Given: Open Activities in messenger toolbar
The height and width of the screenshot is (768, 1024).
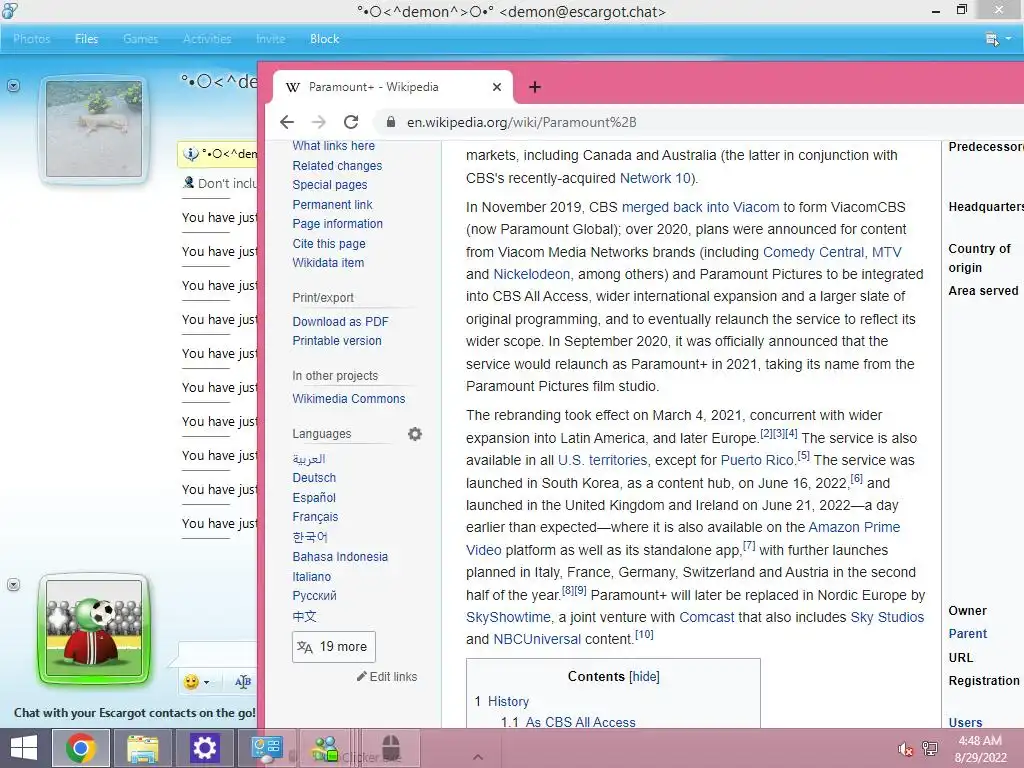Looking at the screenshot, I should point(207,39).
